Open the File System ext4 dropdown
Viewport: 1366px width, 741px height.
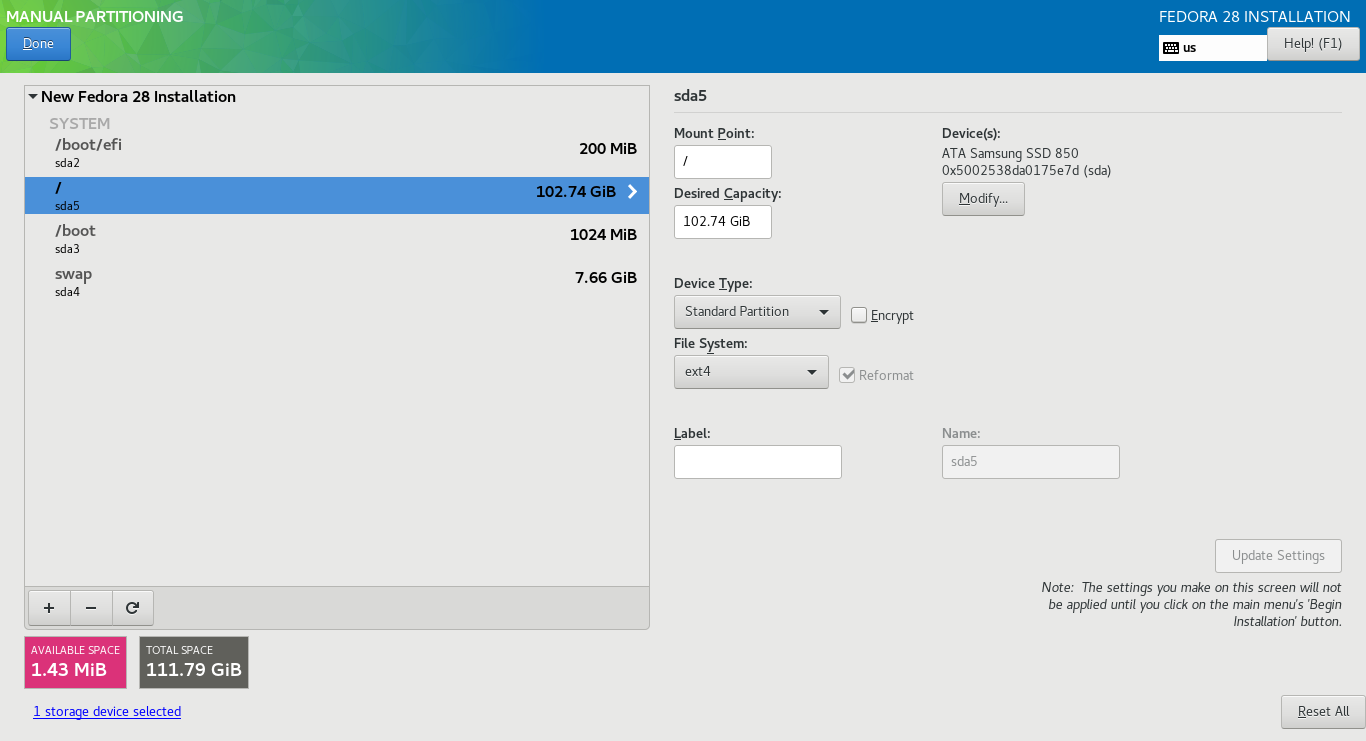pos(751,372)
